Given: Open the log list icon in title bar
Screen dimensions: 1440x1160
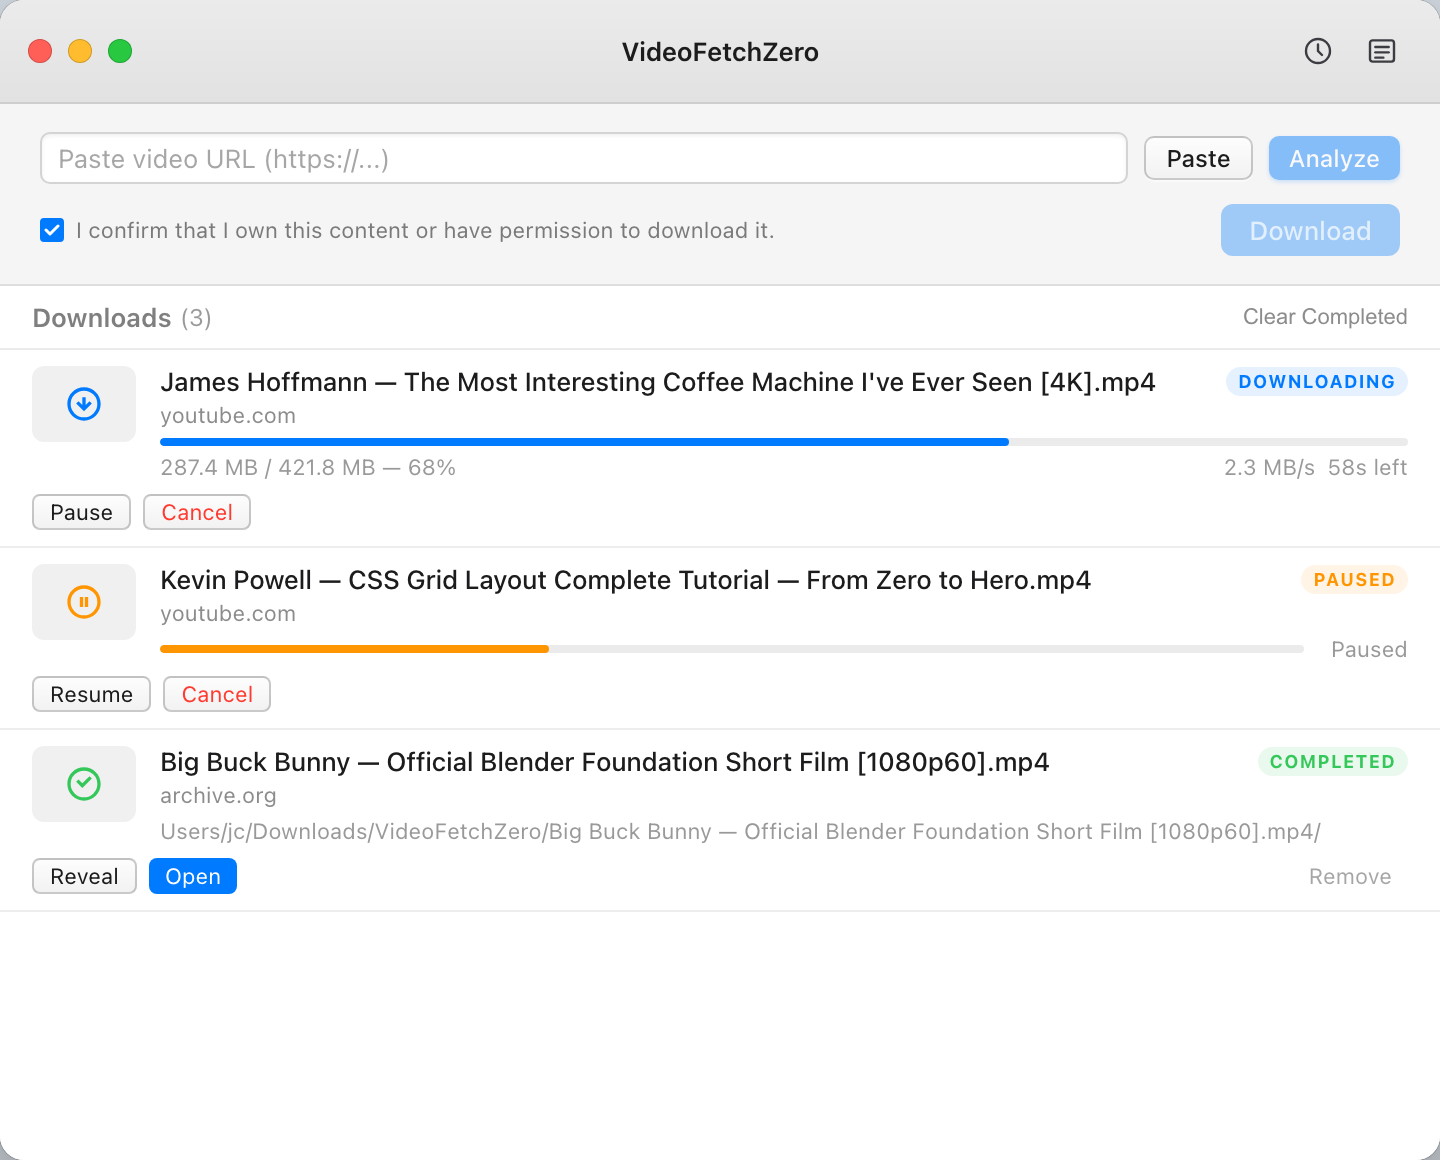Looking at the screenshot, I should pos(1382,51).
